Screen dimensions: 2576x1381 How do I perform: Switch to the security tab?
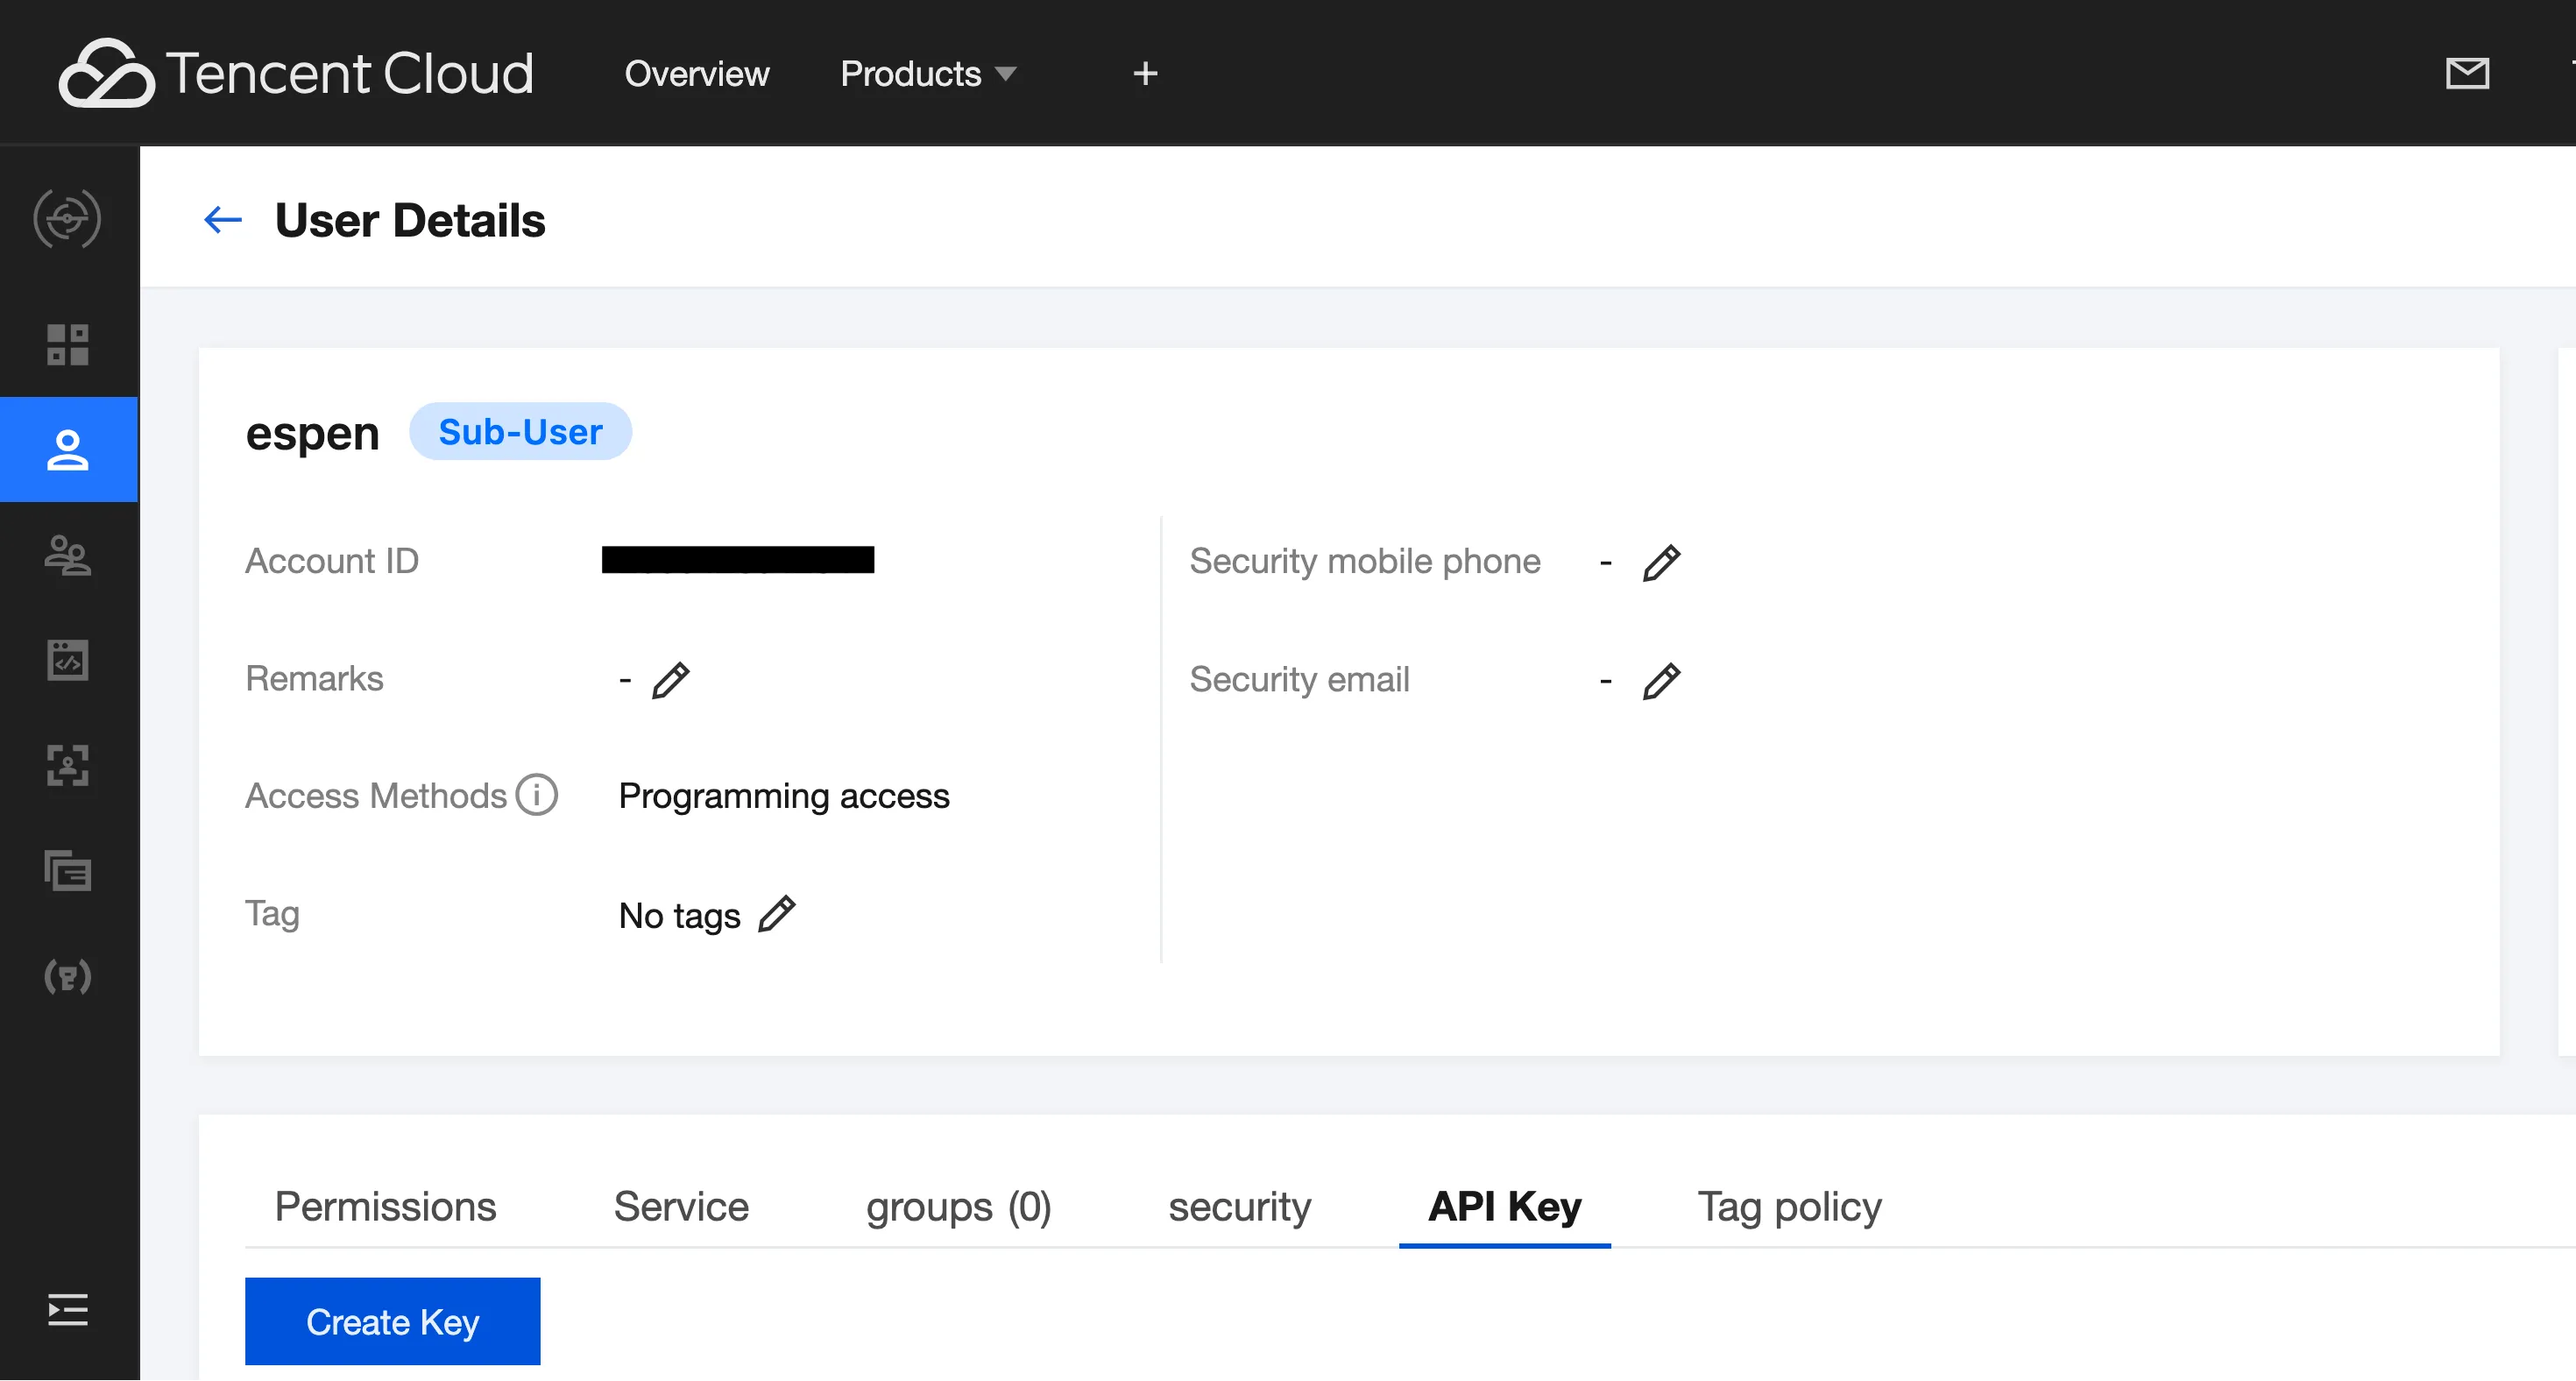(x=1239, y=1206)
